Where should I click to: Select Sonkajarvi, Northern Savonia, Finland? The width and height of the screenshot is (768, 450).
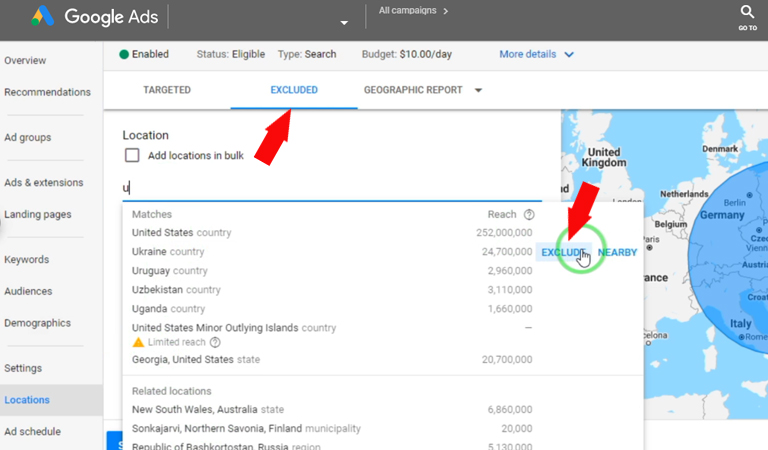point(332,428)
